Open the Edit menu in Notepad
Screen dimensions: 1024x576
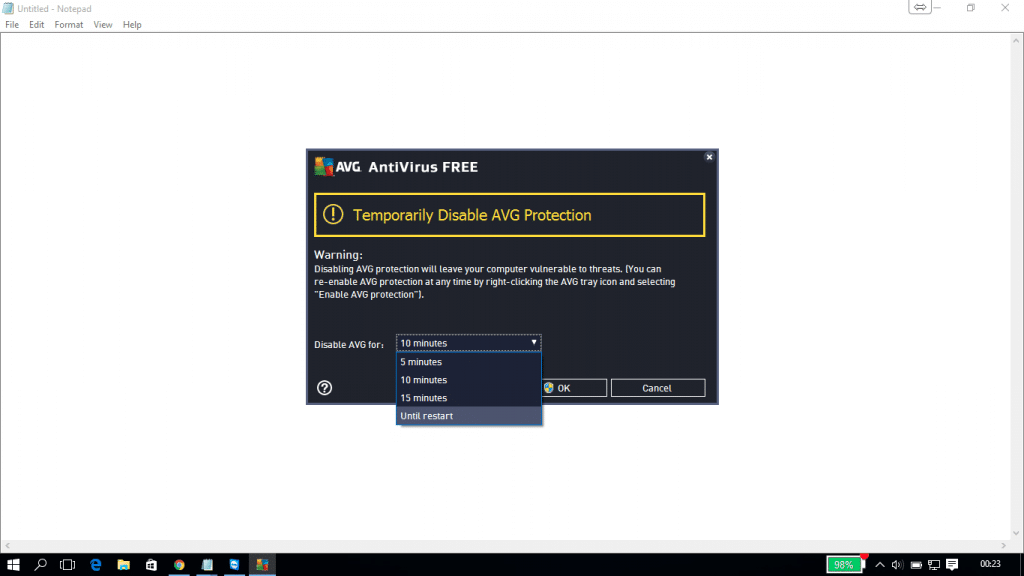pos(36,24)
